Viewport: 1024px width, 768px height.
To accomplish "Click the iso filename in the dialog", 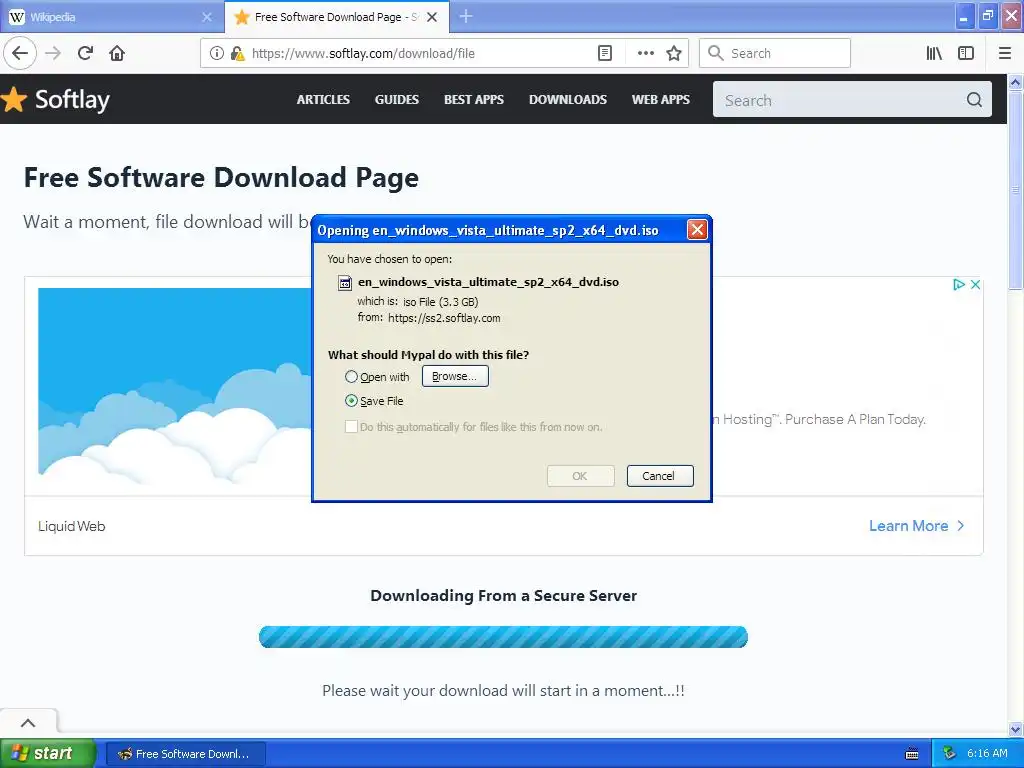I will [x=488, y=282].
